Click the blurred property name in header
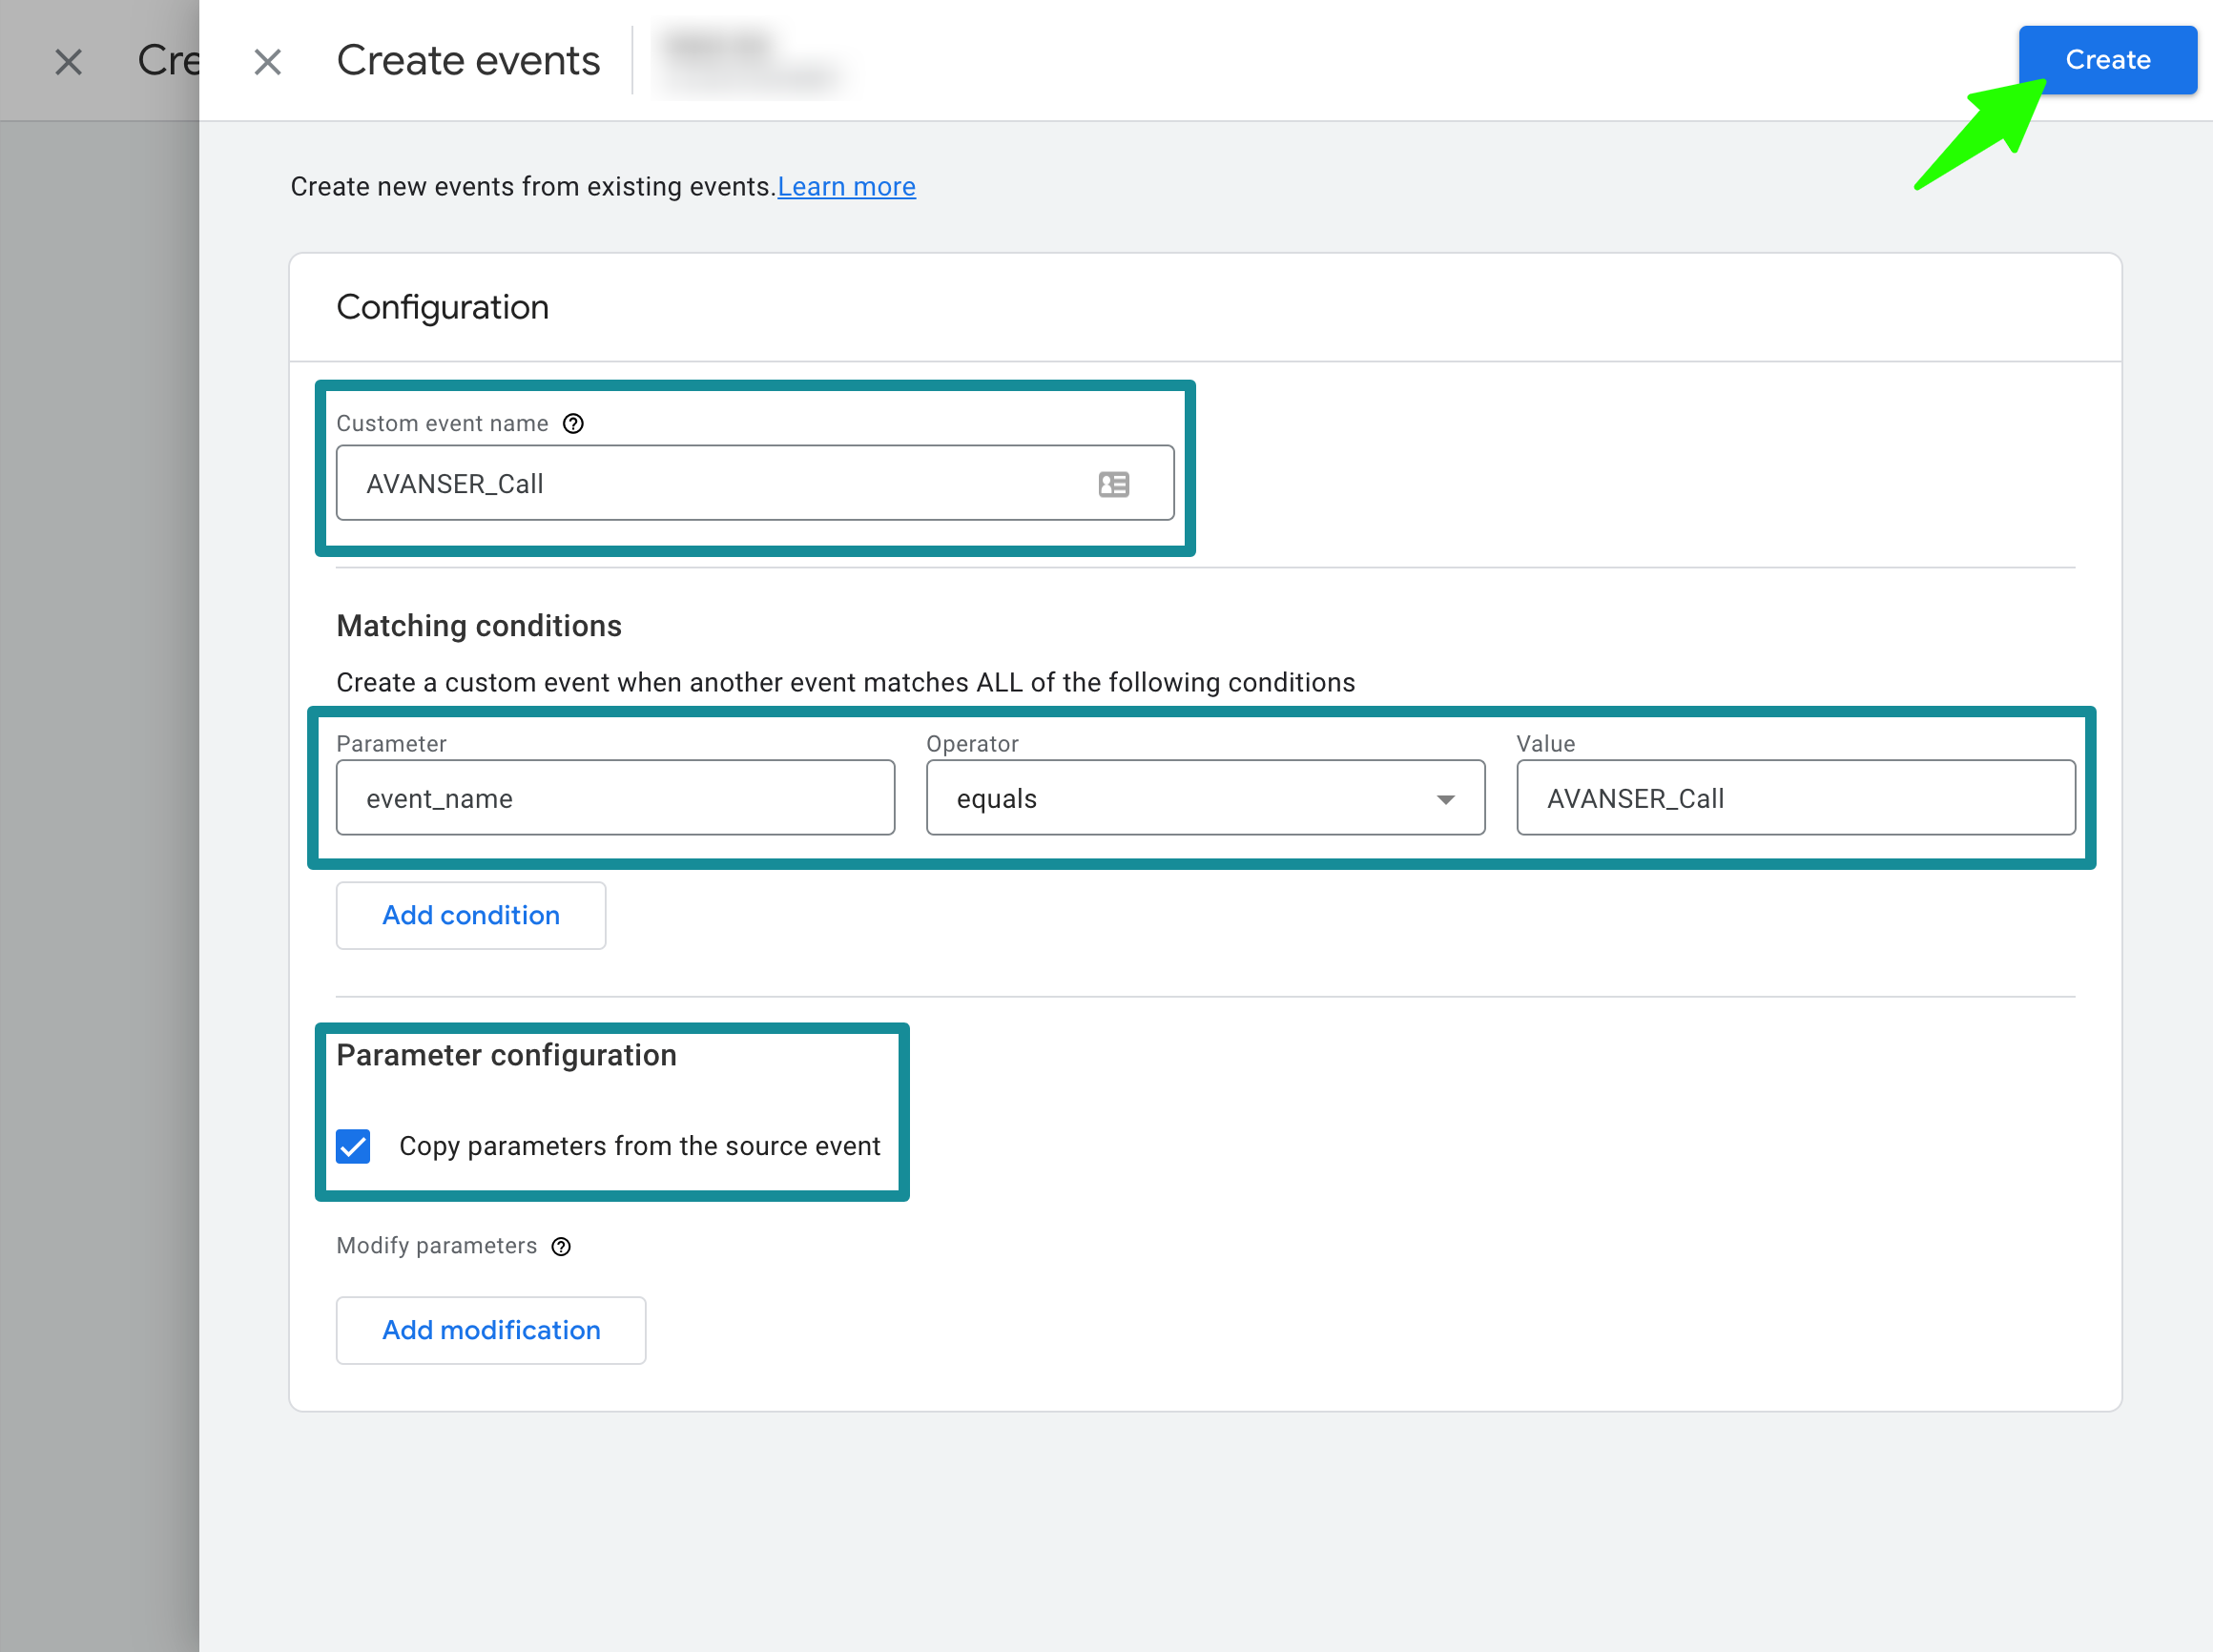This screenshot has height=1652, width=2213. point(750,60)
